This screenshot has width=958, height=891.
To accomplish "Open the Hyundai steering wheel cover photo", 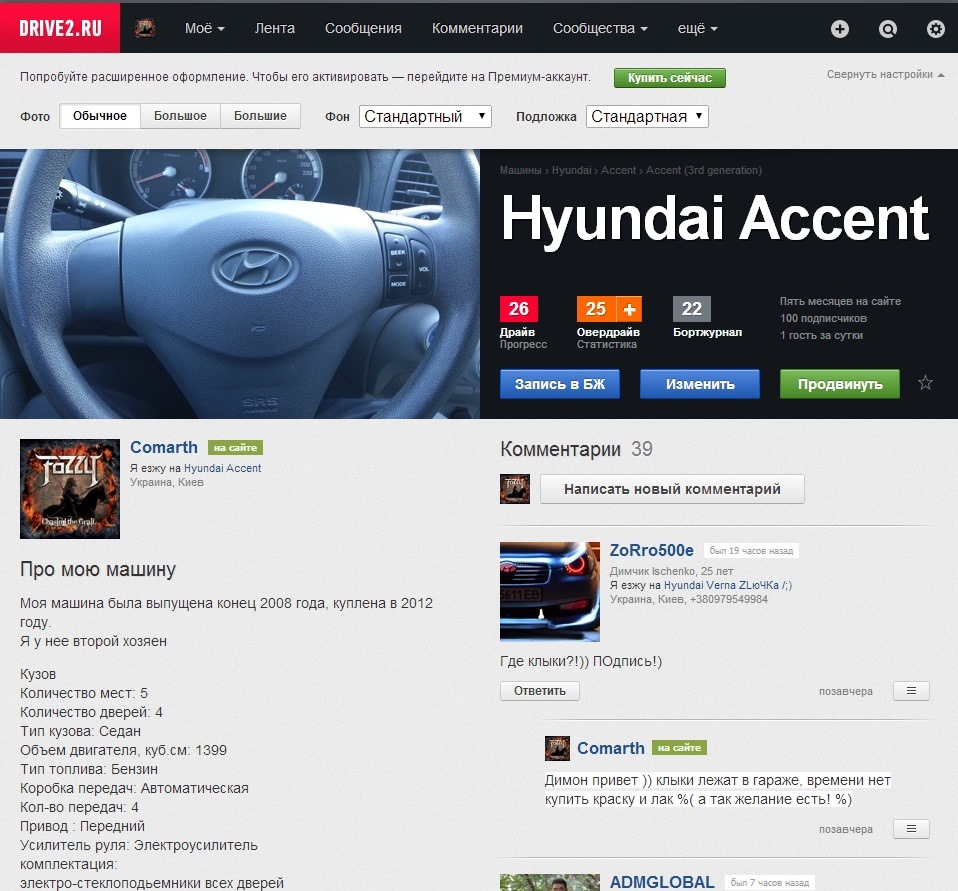I will pyautogui.click(x=240, y=284).
